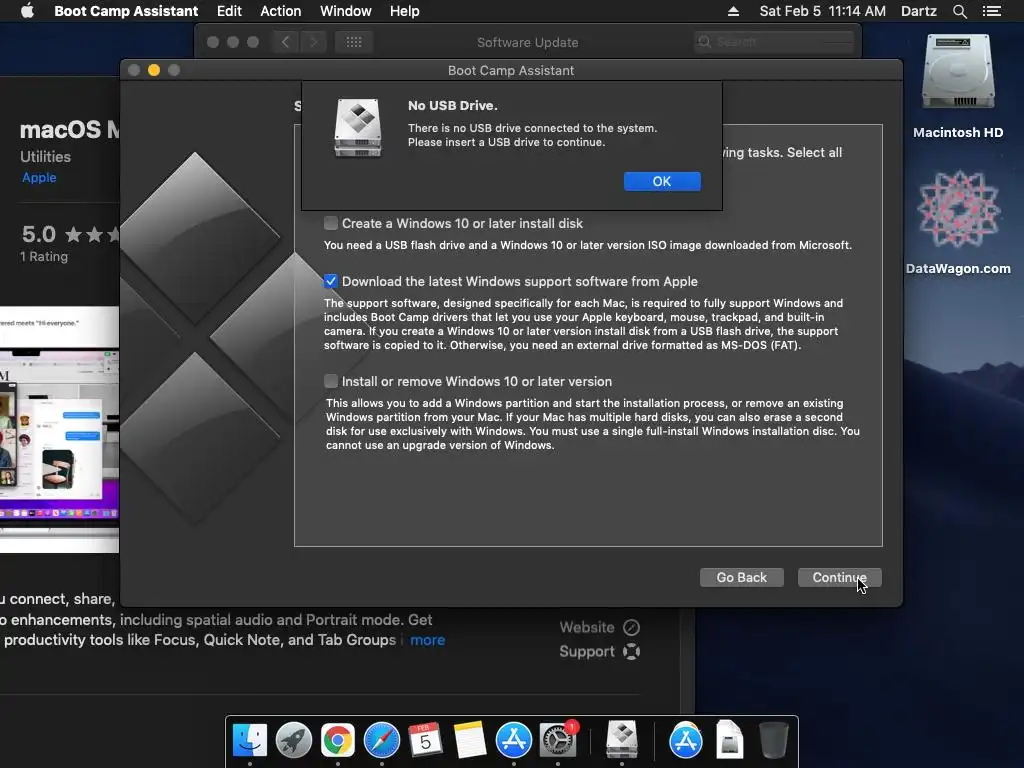1024x768 pixels.
Task: Click the forward arrow in the Software Update window
Action: coord(313,42)
